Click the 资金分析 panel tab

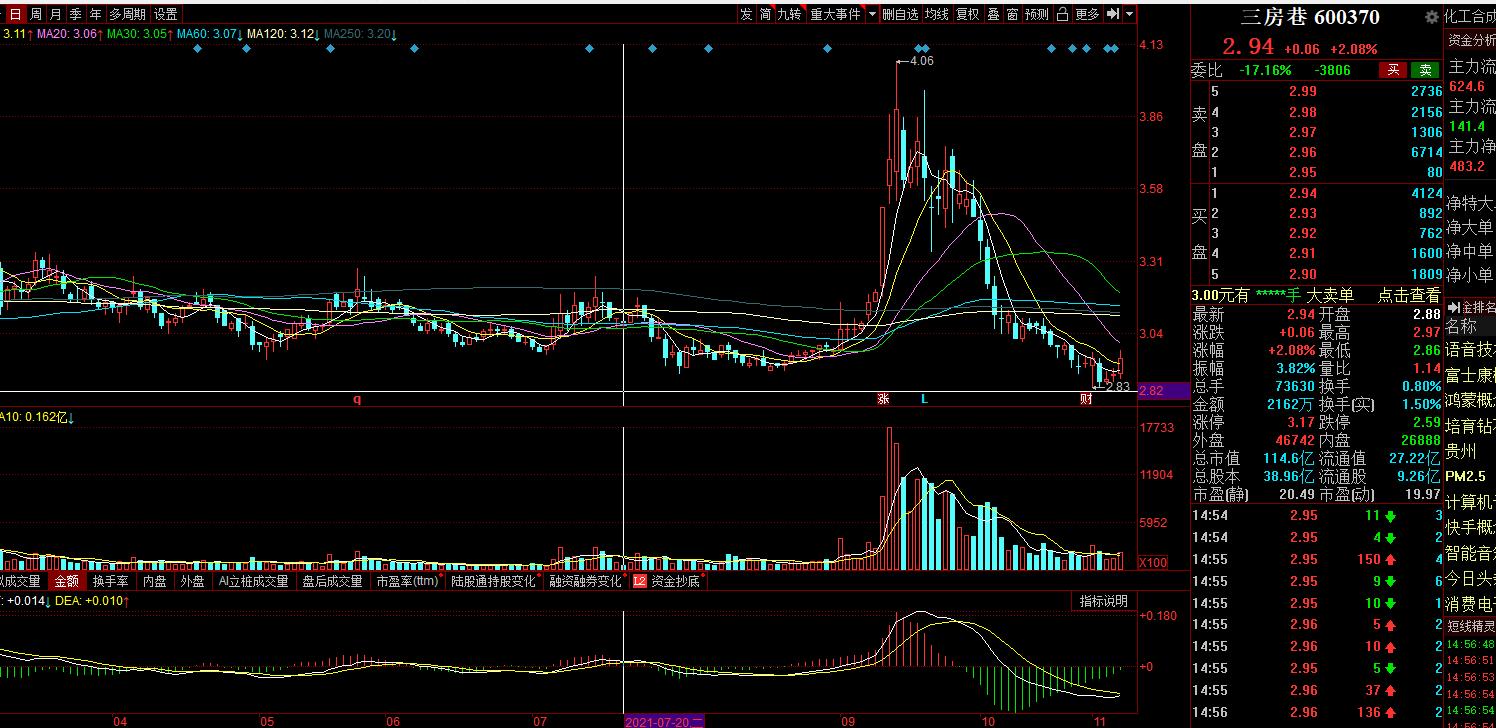point(1472,40)
